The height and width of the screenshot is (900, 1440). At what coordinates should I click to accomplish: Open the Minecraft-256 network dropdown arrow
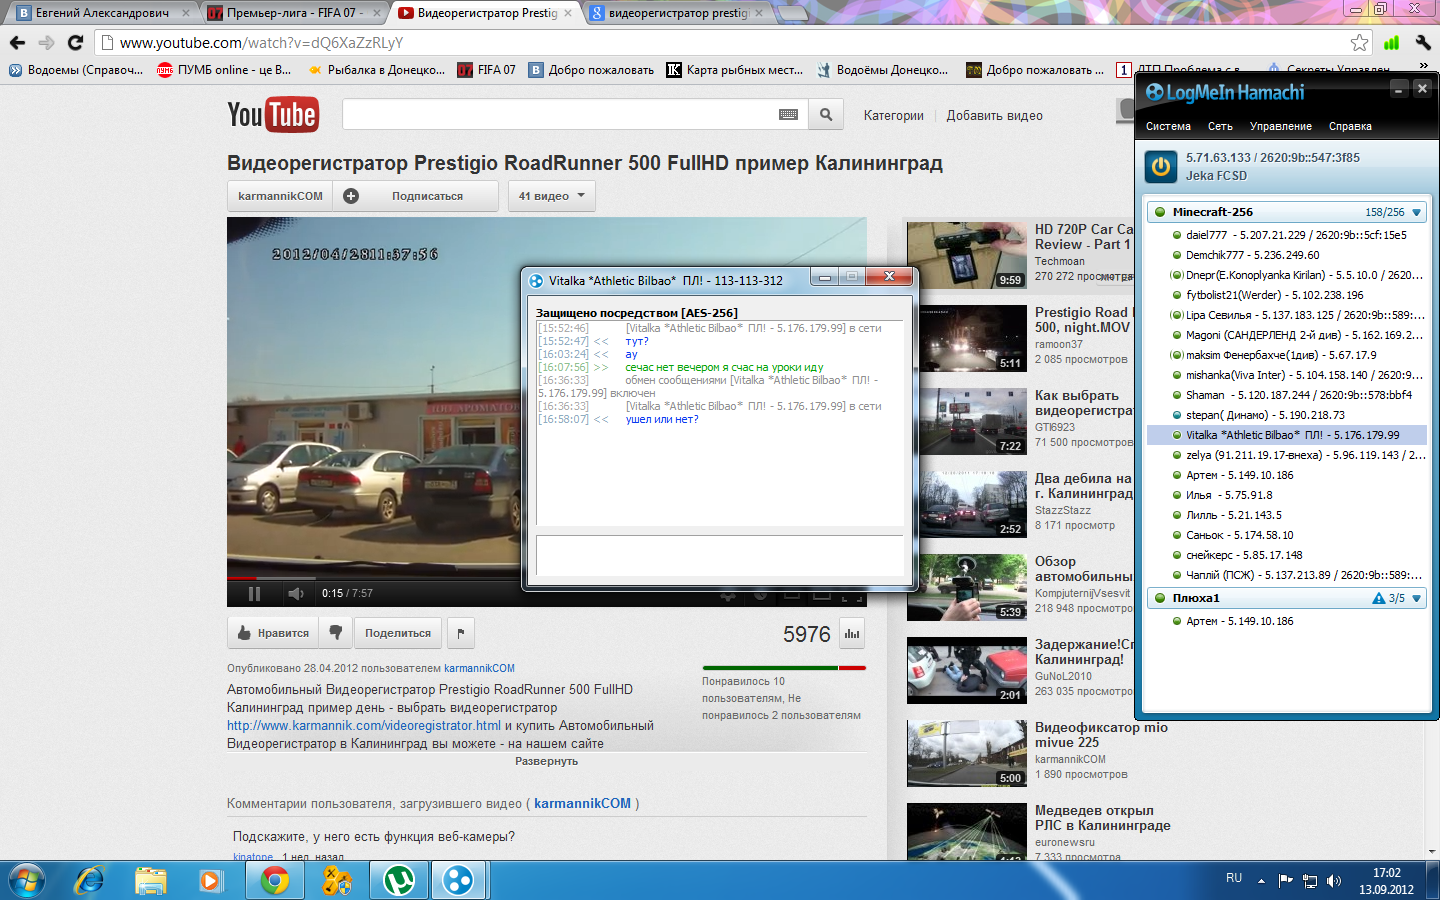pos(1416,212)
